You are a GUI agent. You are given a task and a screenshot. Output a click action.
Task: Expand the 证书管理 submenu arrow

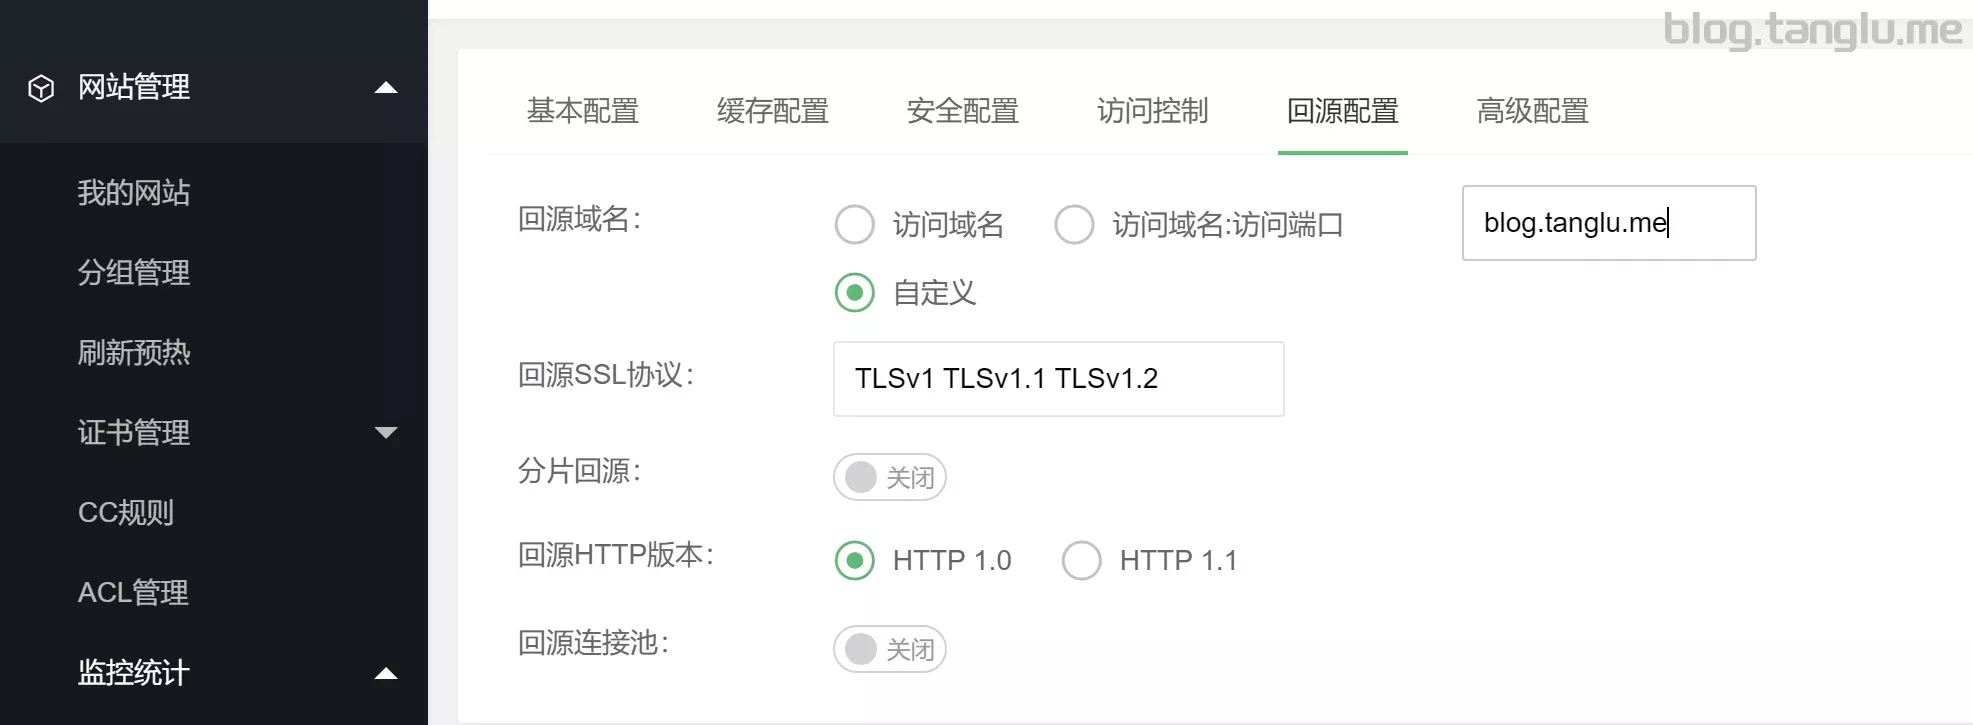pyautogui.click(x=386, y=432)
